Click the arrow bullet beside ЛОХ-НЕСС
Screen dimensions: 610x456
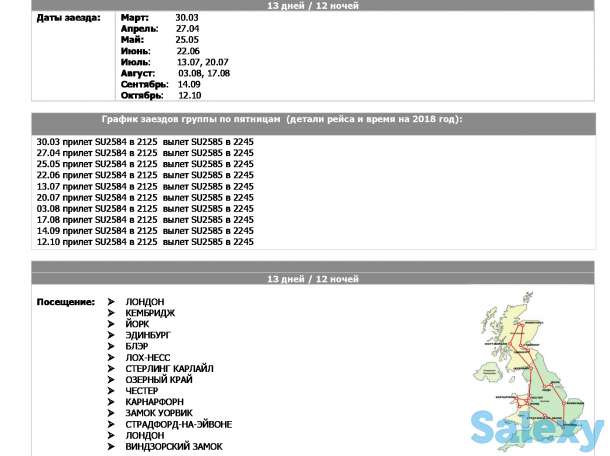click(111, 357)
